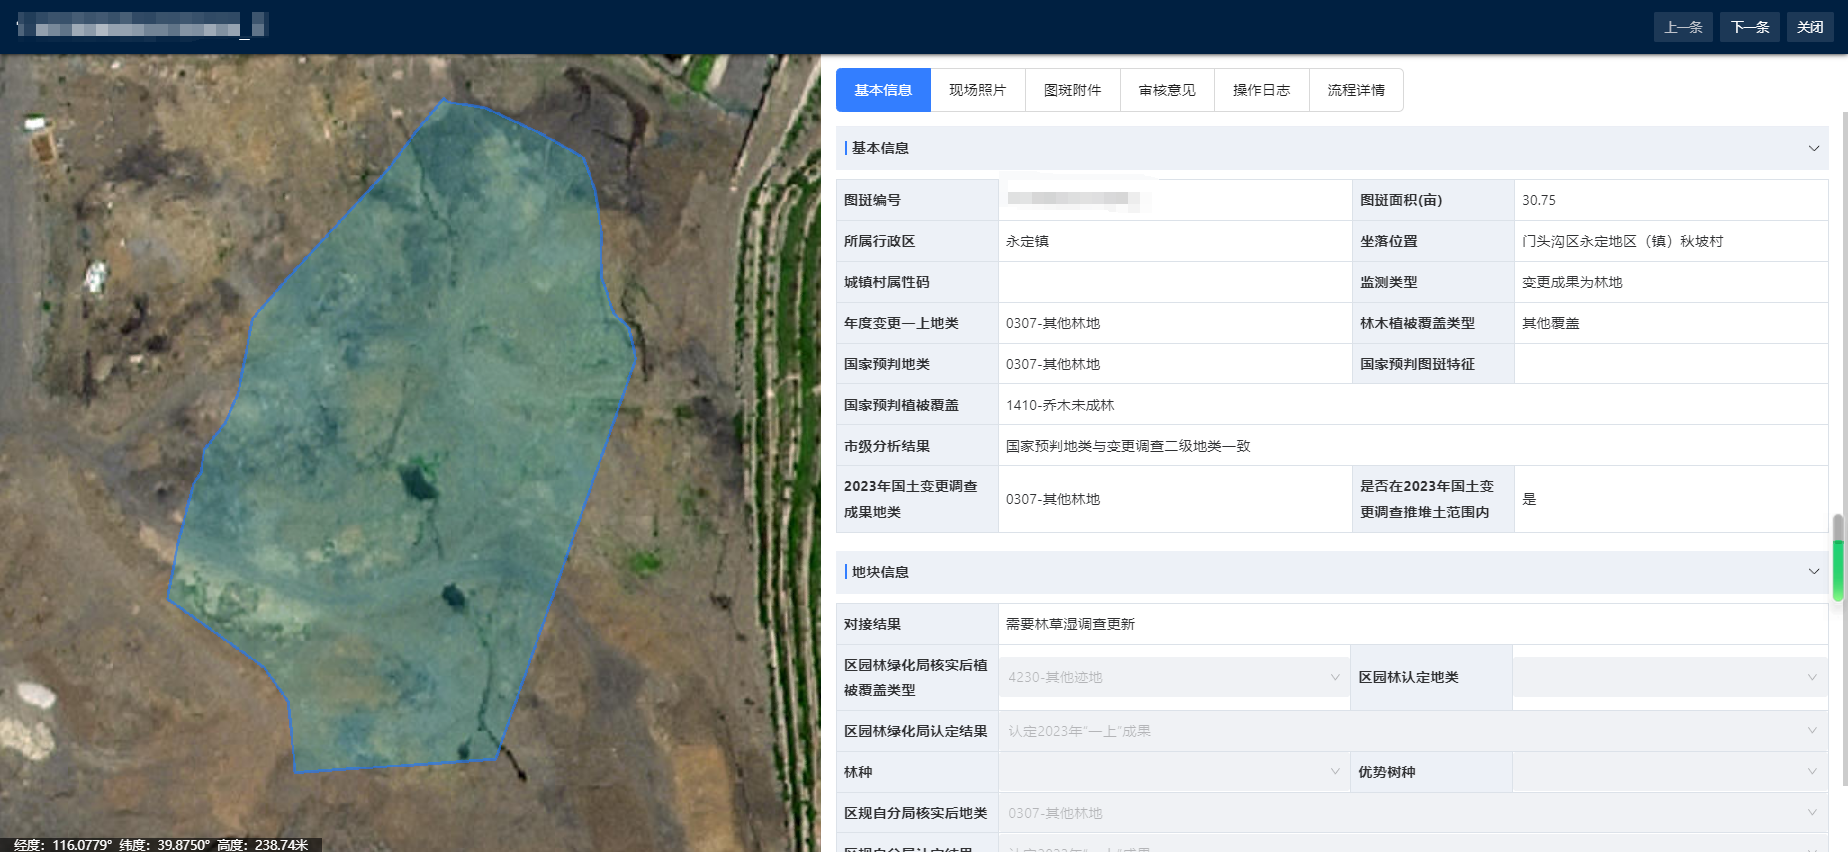Click the 变更成果为林地 monitoring type value

click(x=1572, y=282)
